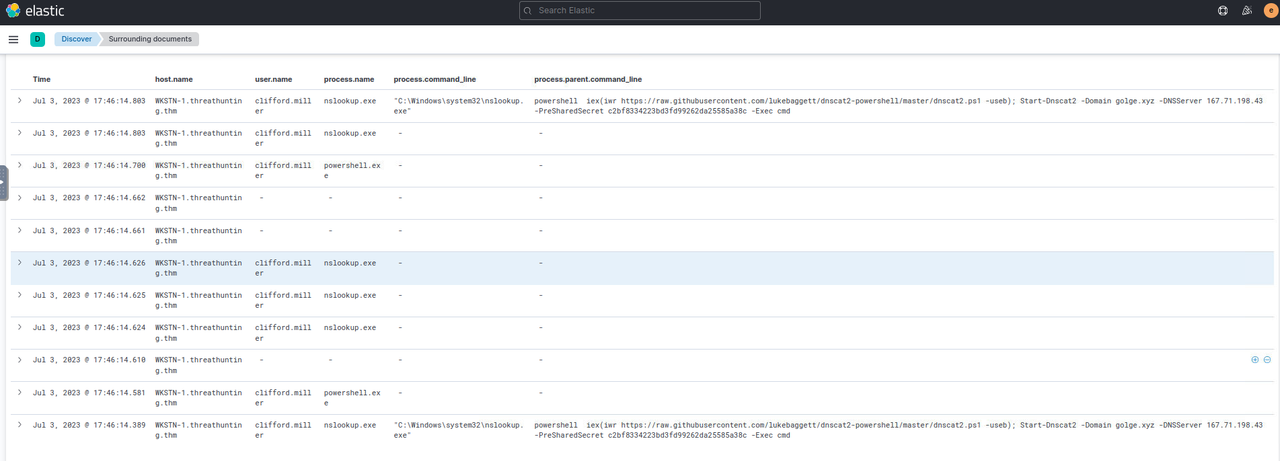Click the Time column header

[42, 79]
